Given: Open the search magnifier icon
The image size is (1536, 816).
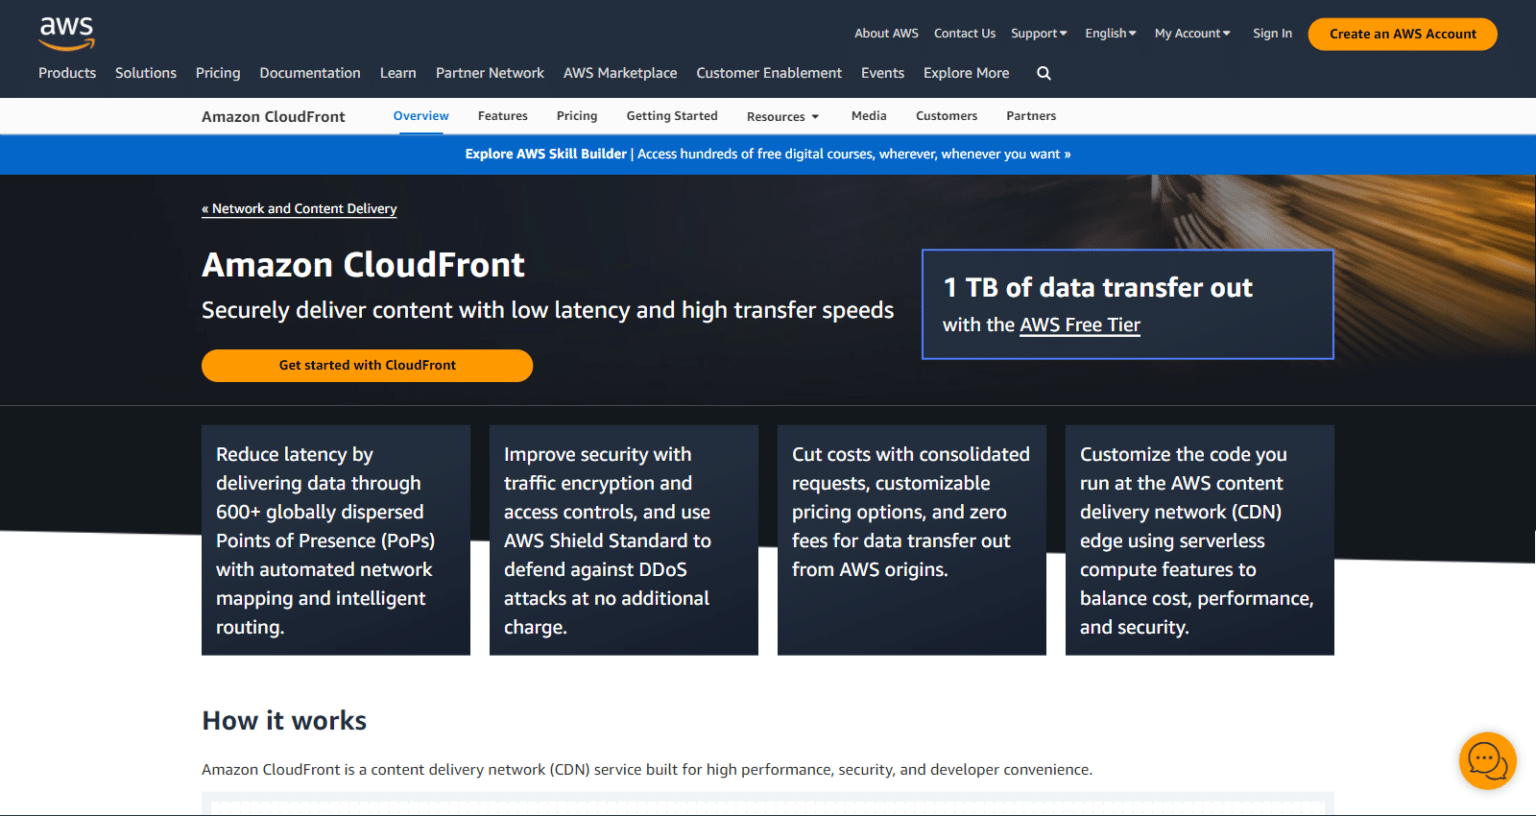Looking at the screenshot, I should pos(1044,73).
